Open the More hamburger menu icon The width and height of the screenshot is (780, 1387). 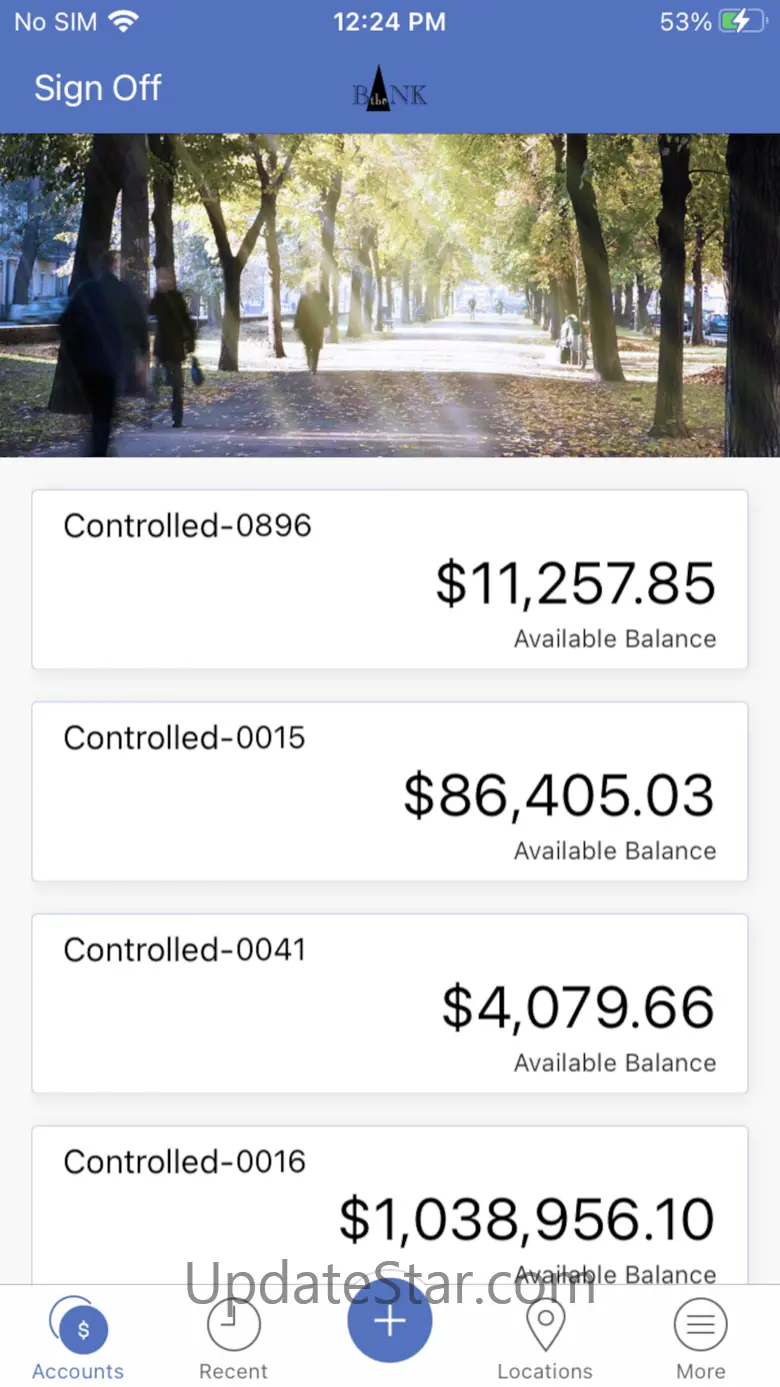coord(701,1325)
